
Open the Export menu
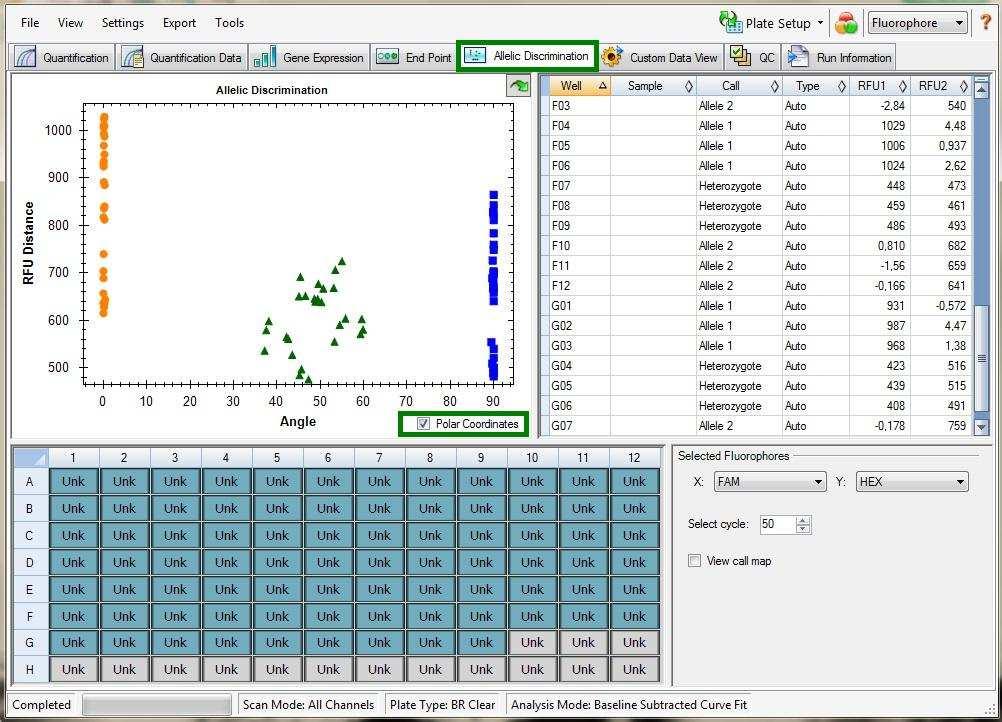[x=179, y=23]
